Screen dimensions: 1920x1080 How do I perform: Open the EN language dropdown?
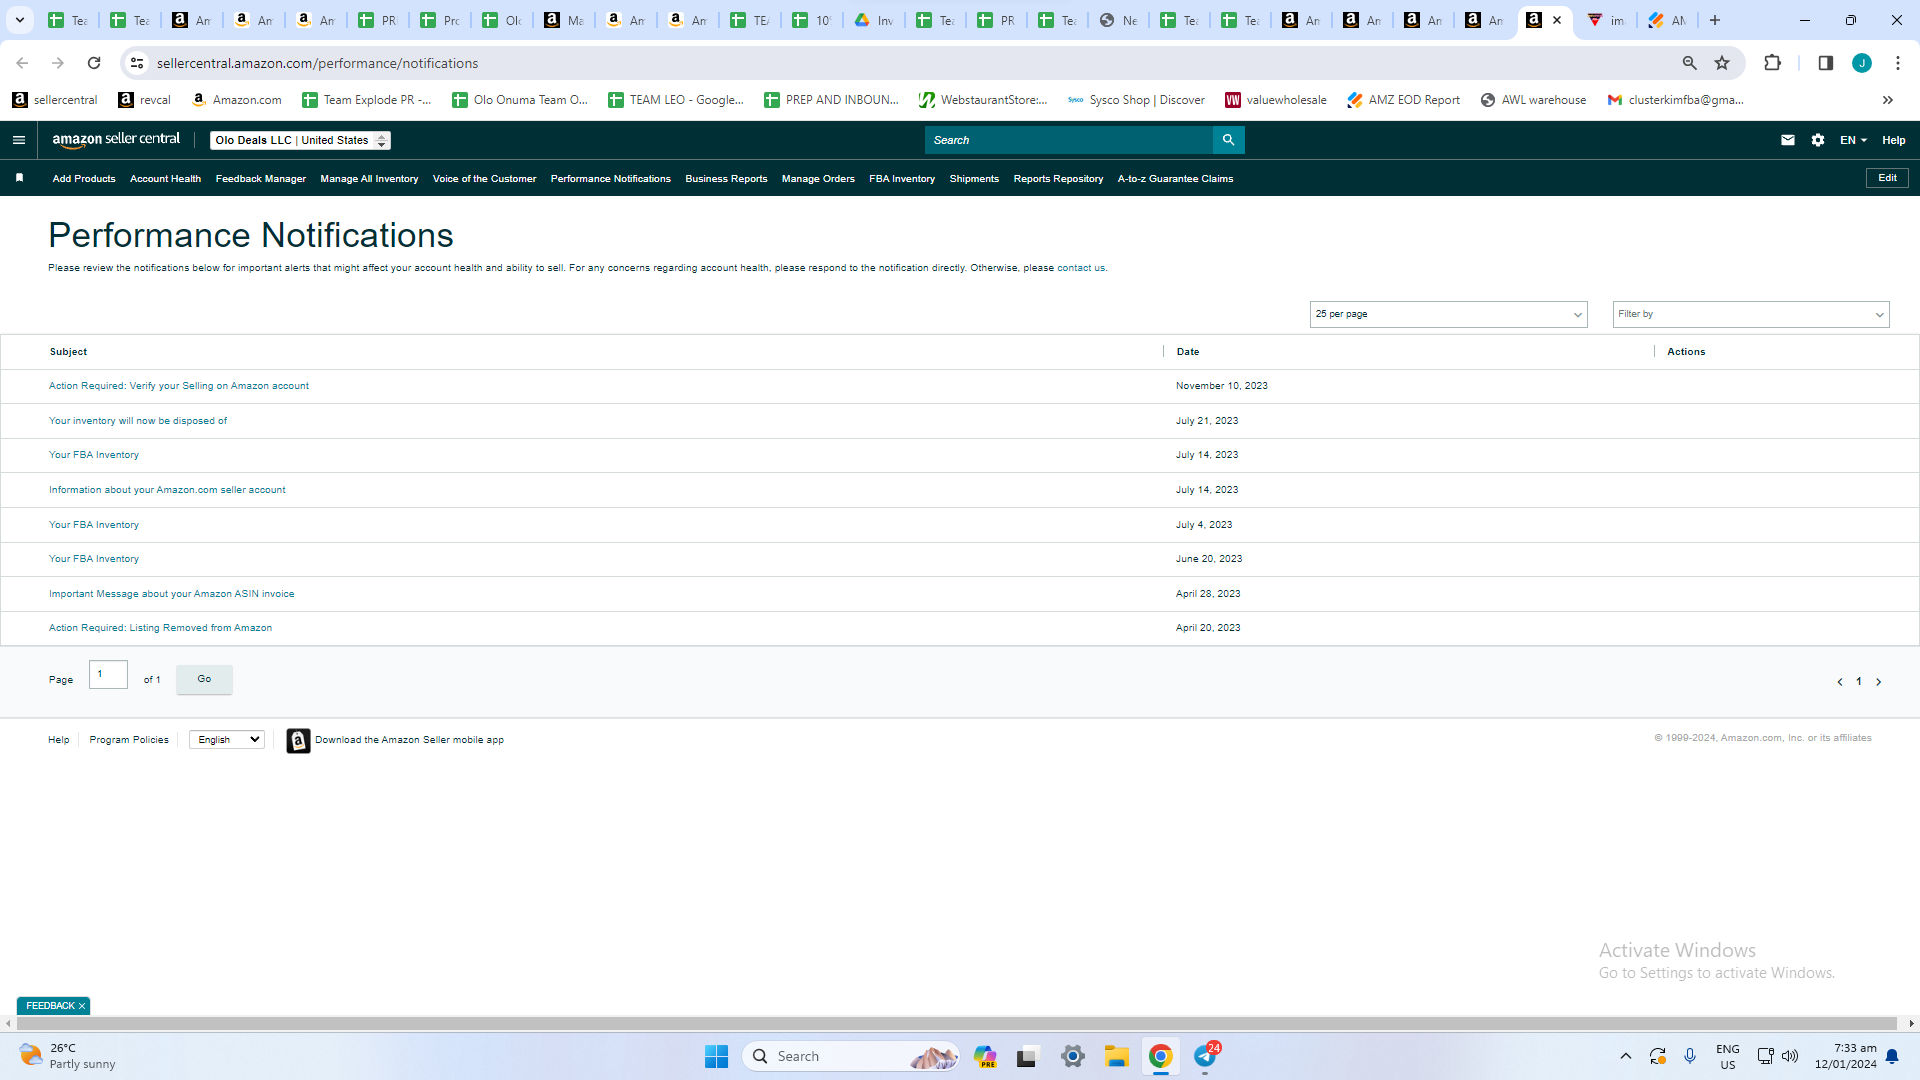1853,140
